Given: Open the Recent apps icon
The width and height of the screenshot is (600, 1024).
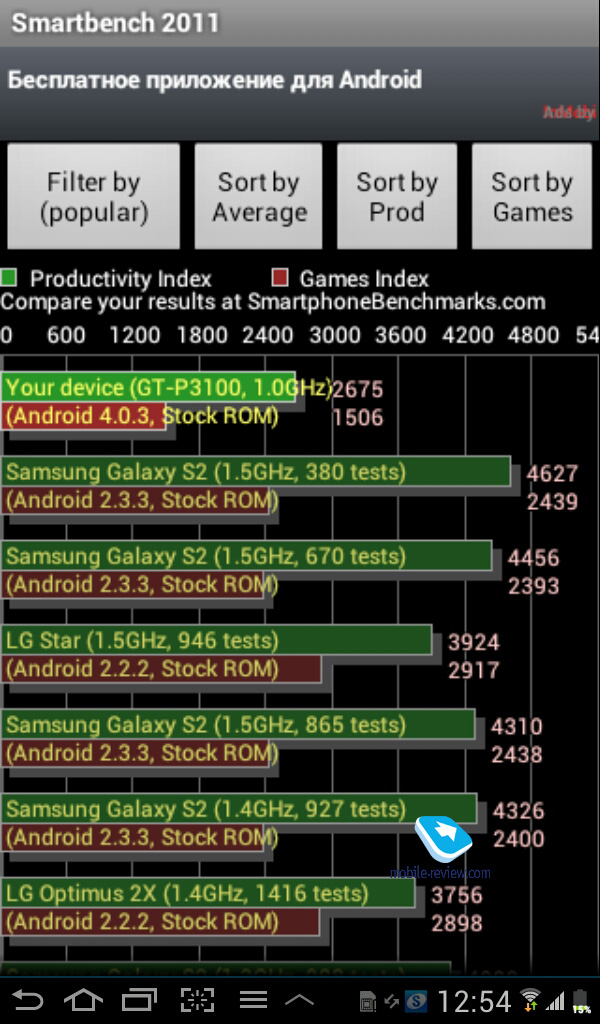Looking at the screenshot, I should click(x=139, y=1000).
